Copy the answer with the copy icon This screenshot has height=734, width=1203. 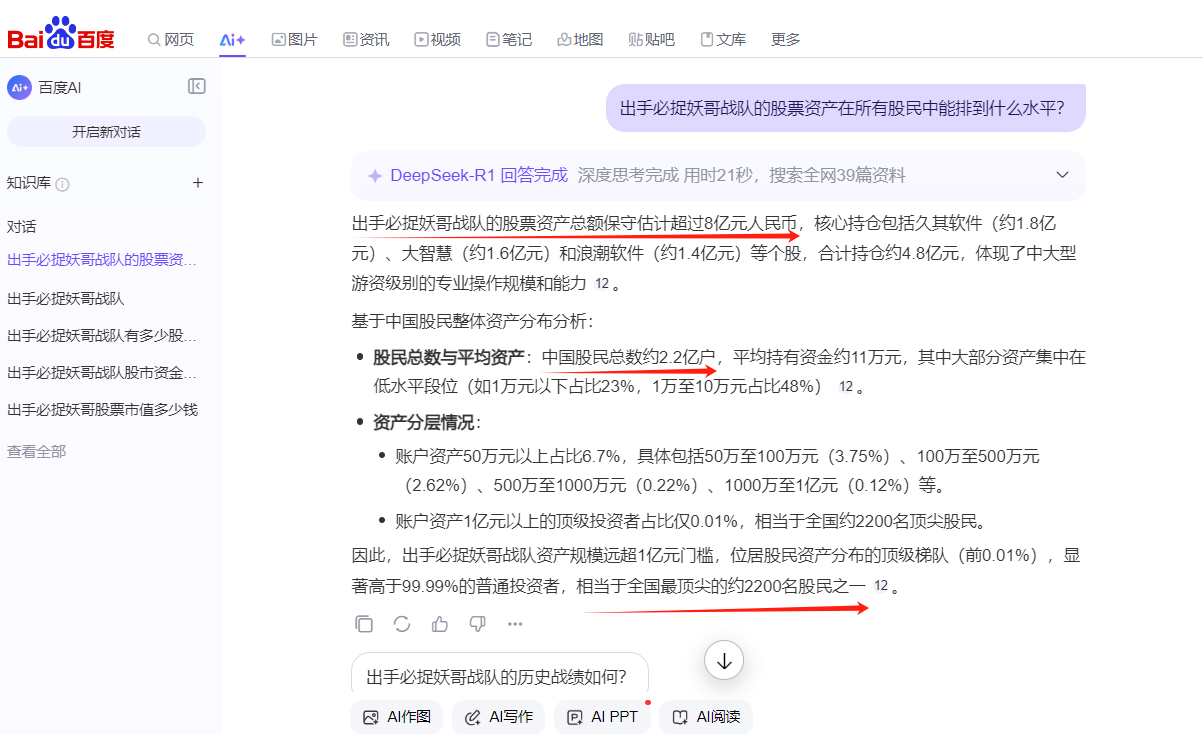coord(364,624)
